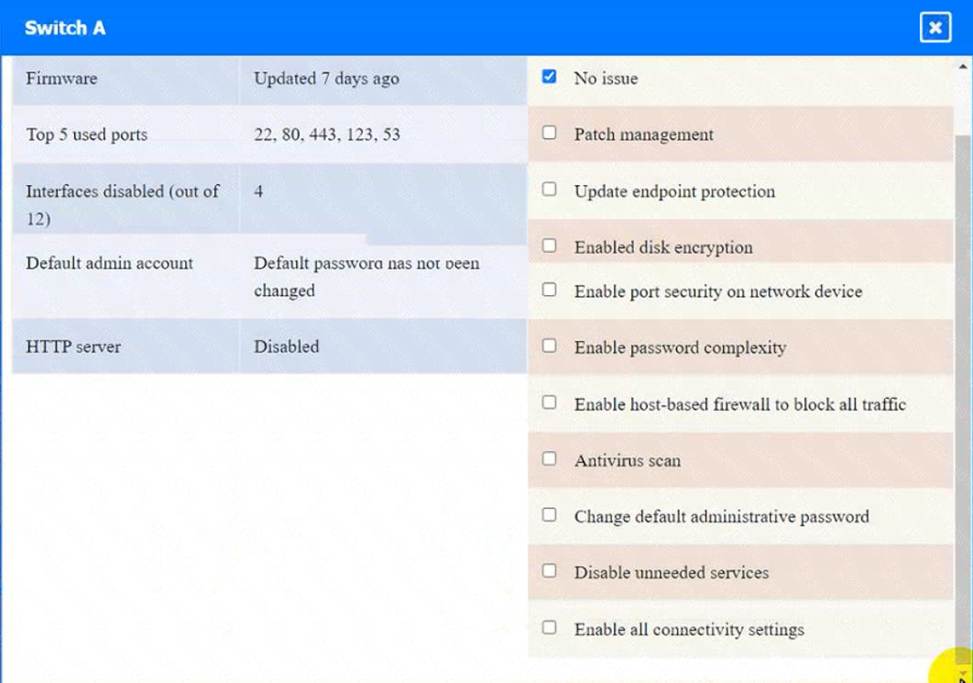Tick Enable all connectivity settings checkbox
Screen dimensions: 973x683
click(x=549, y=628)
